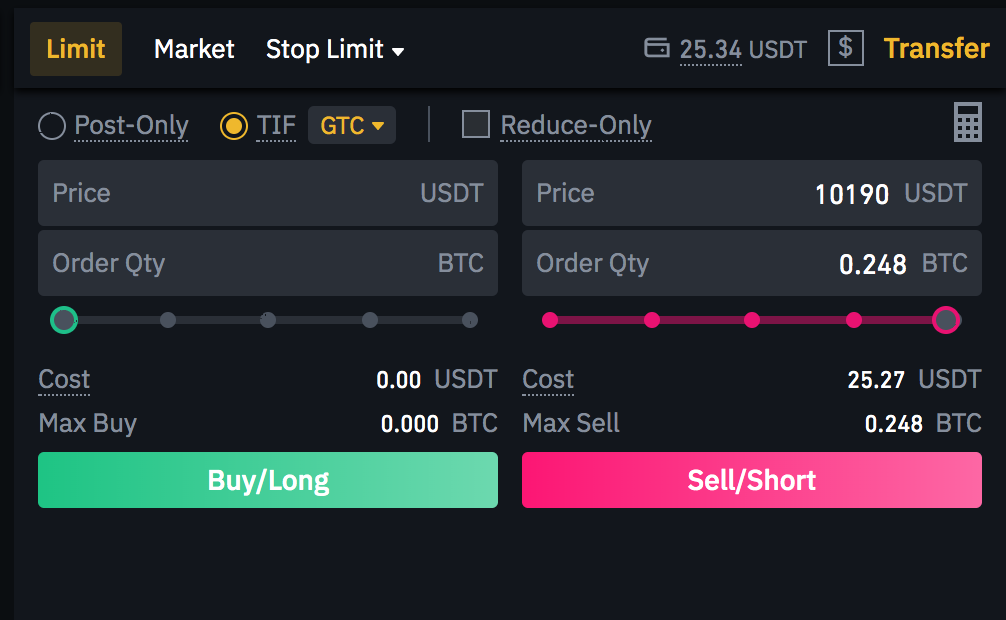Image resolution: width=1006 pixels, height=620 pixels.
Task: Open the GTC time-in-force dropdown
Action: 351,125
